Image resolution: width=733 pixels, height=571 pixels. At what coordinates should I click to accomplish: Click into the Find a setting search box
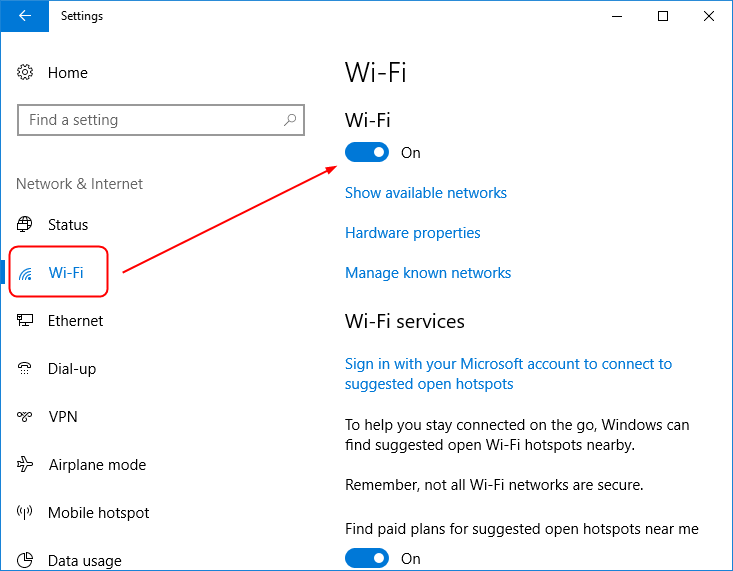[150, 120]
